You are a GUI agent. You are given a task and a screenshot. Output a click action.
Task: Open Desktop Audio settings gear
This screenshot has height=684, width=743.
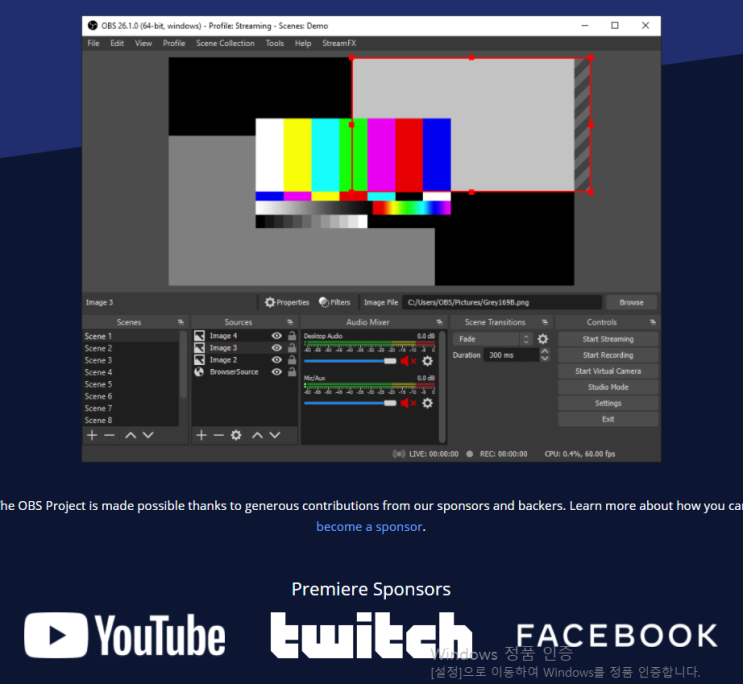[x=427, y=361]
